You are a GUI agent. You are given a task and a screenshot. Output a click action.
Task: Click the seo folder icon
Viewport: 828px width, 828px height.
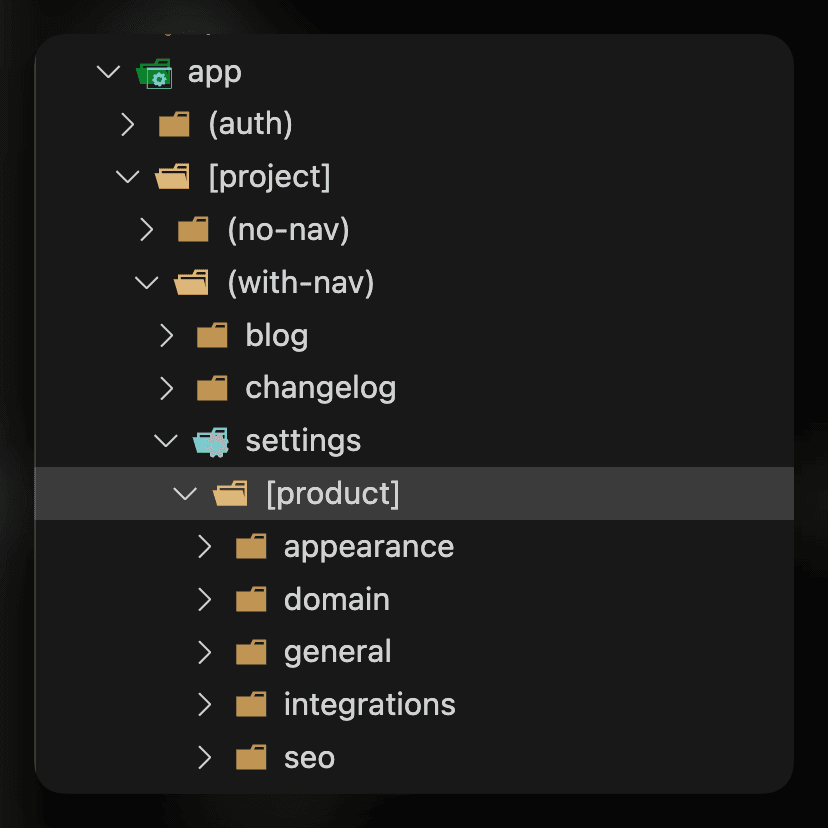coord(251,758)
